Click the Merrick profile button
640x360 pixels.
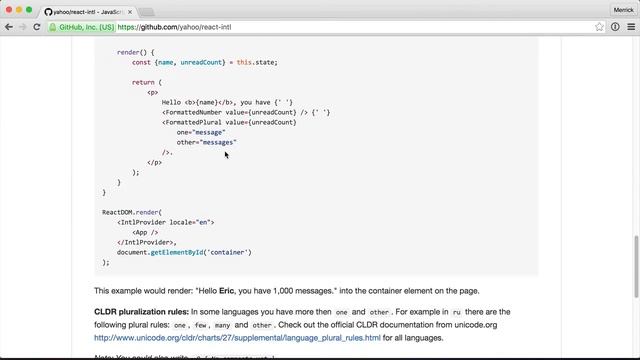[x=623, y=10]
